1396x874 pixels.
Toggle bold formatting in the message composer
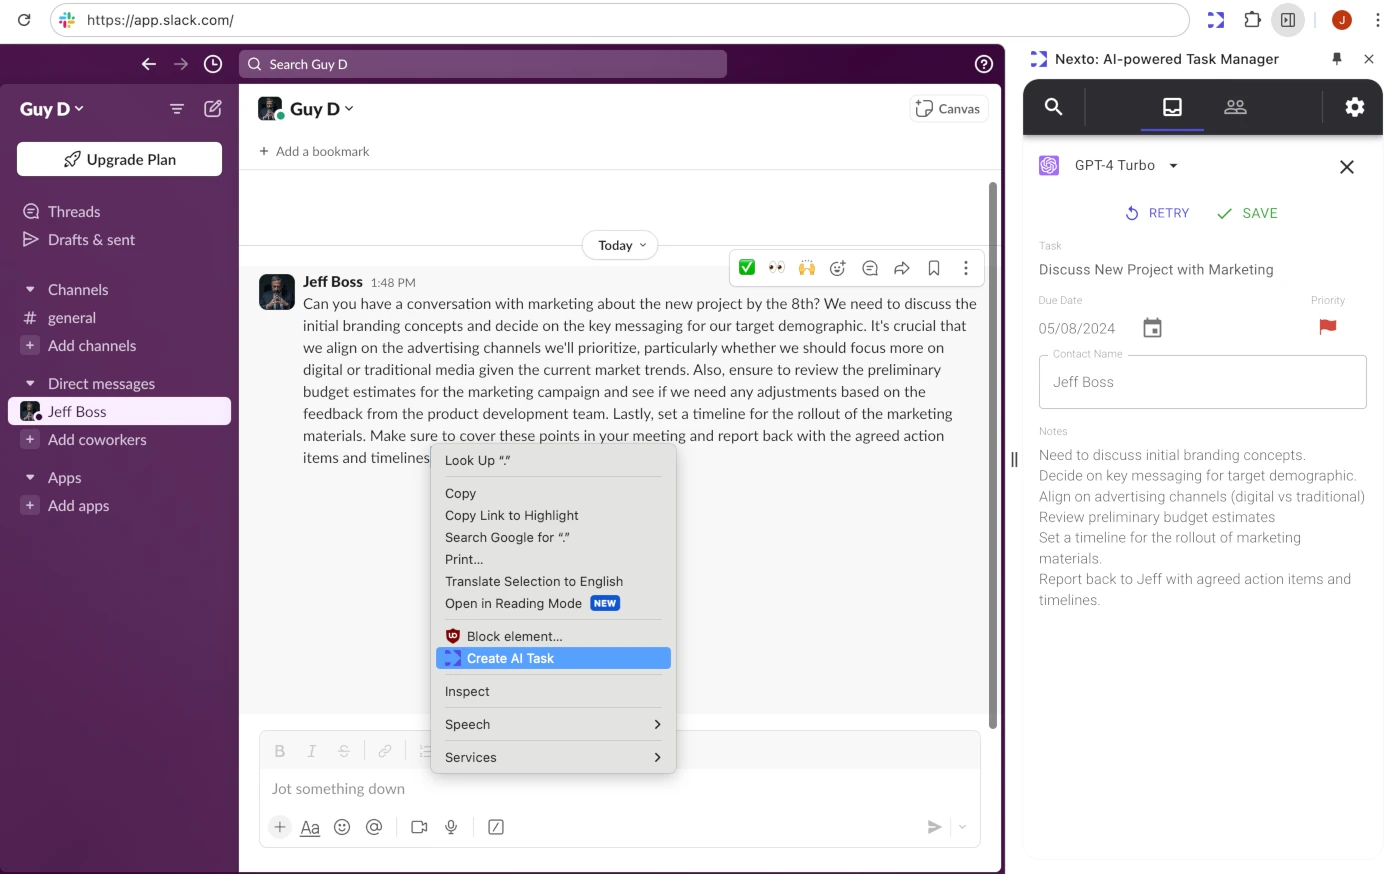(280, 750)
